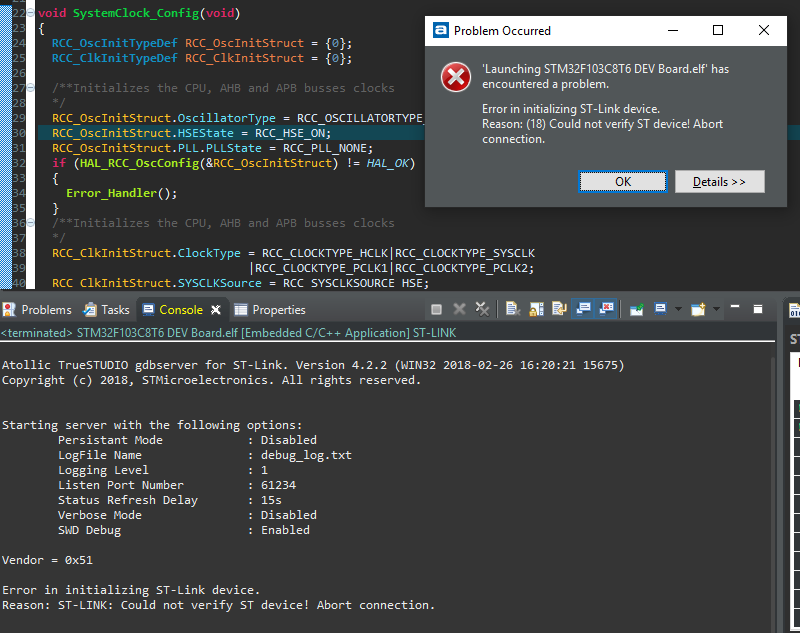Screen dimensions: 800x633
Task: Click the Terminate button in Console toolbar
Action: point(436,309)
